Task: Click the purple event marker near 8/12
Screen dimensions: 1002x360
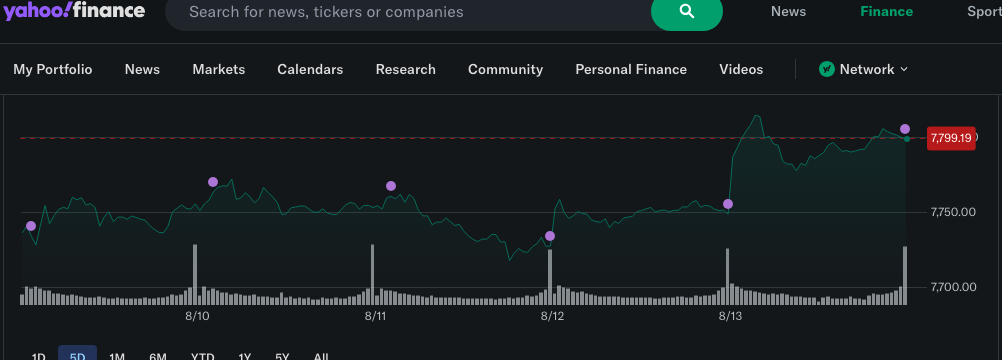Action: pyautogui.click(x=550, y=236)
